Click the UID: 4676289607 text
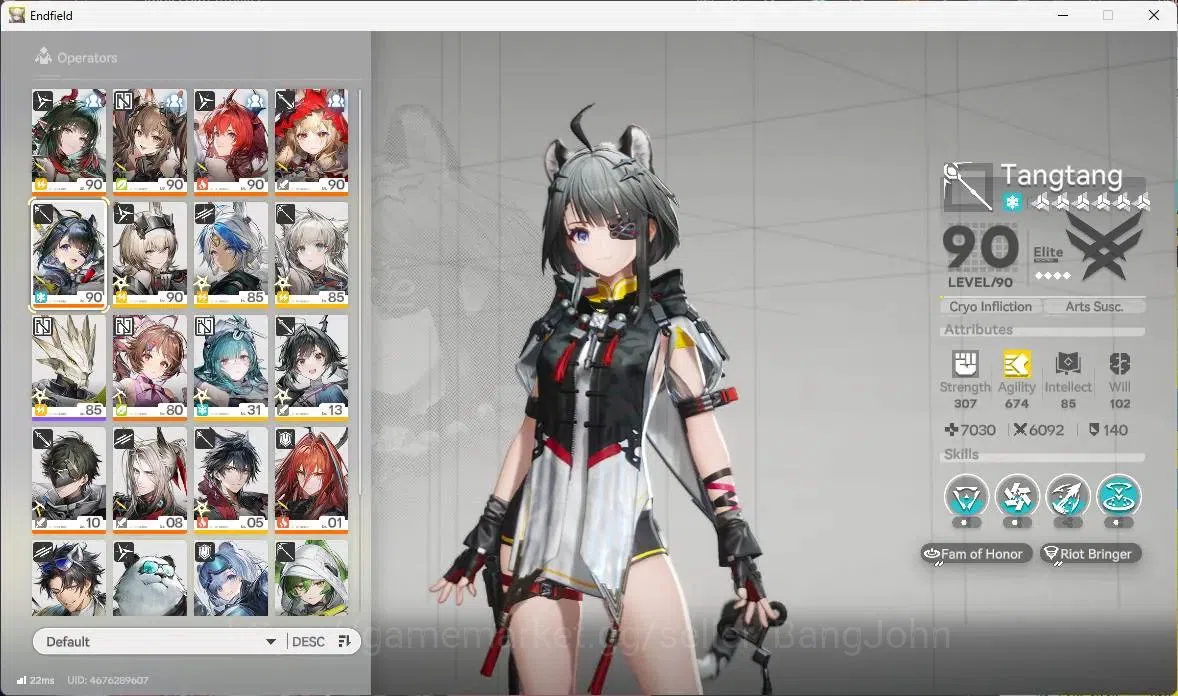This screenshot has height=696, width=1178. pyautogui.click(x=107, y=680)
